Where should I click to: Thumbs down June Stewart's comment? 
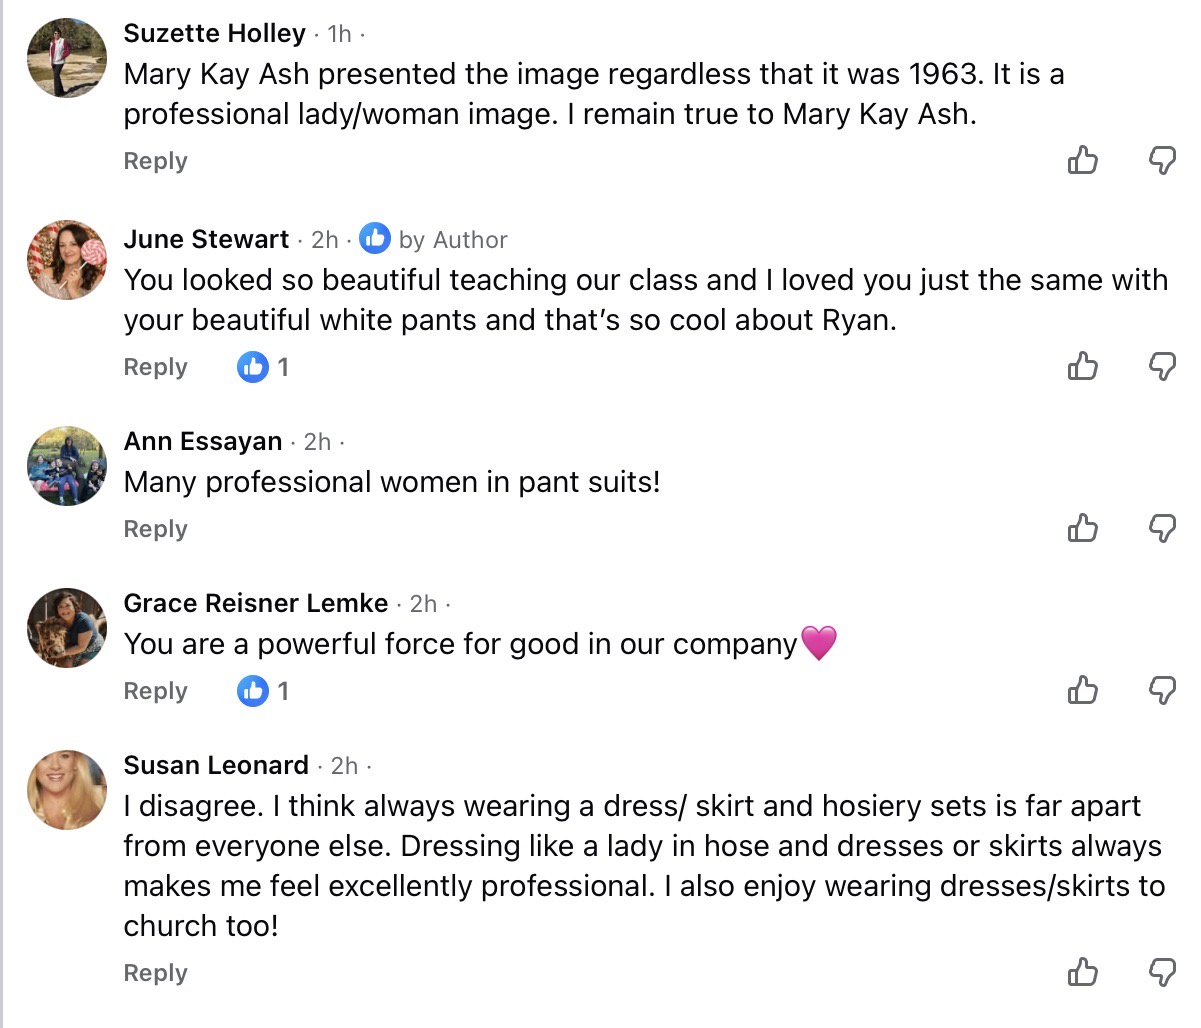coord(1162,367)
